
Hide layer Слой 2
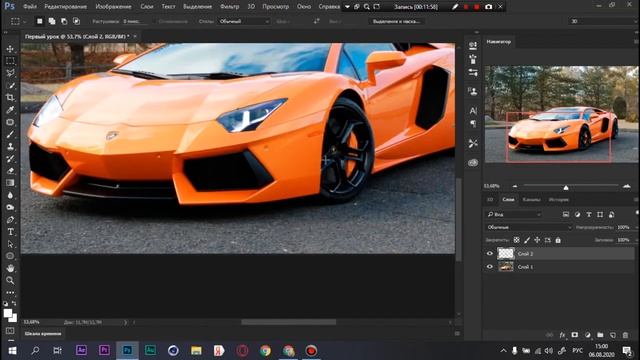point(490,253)
